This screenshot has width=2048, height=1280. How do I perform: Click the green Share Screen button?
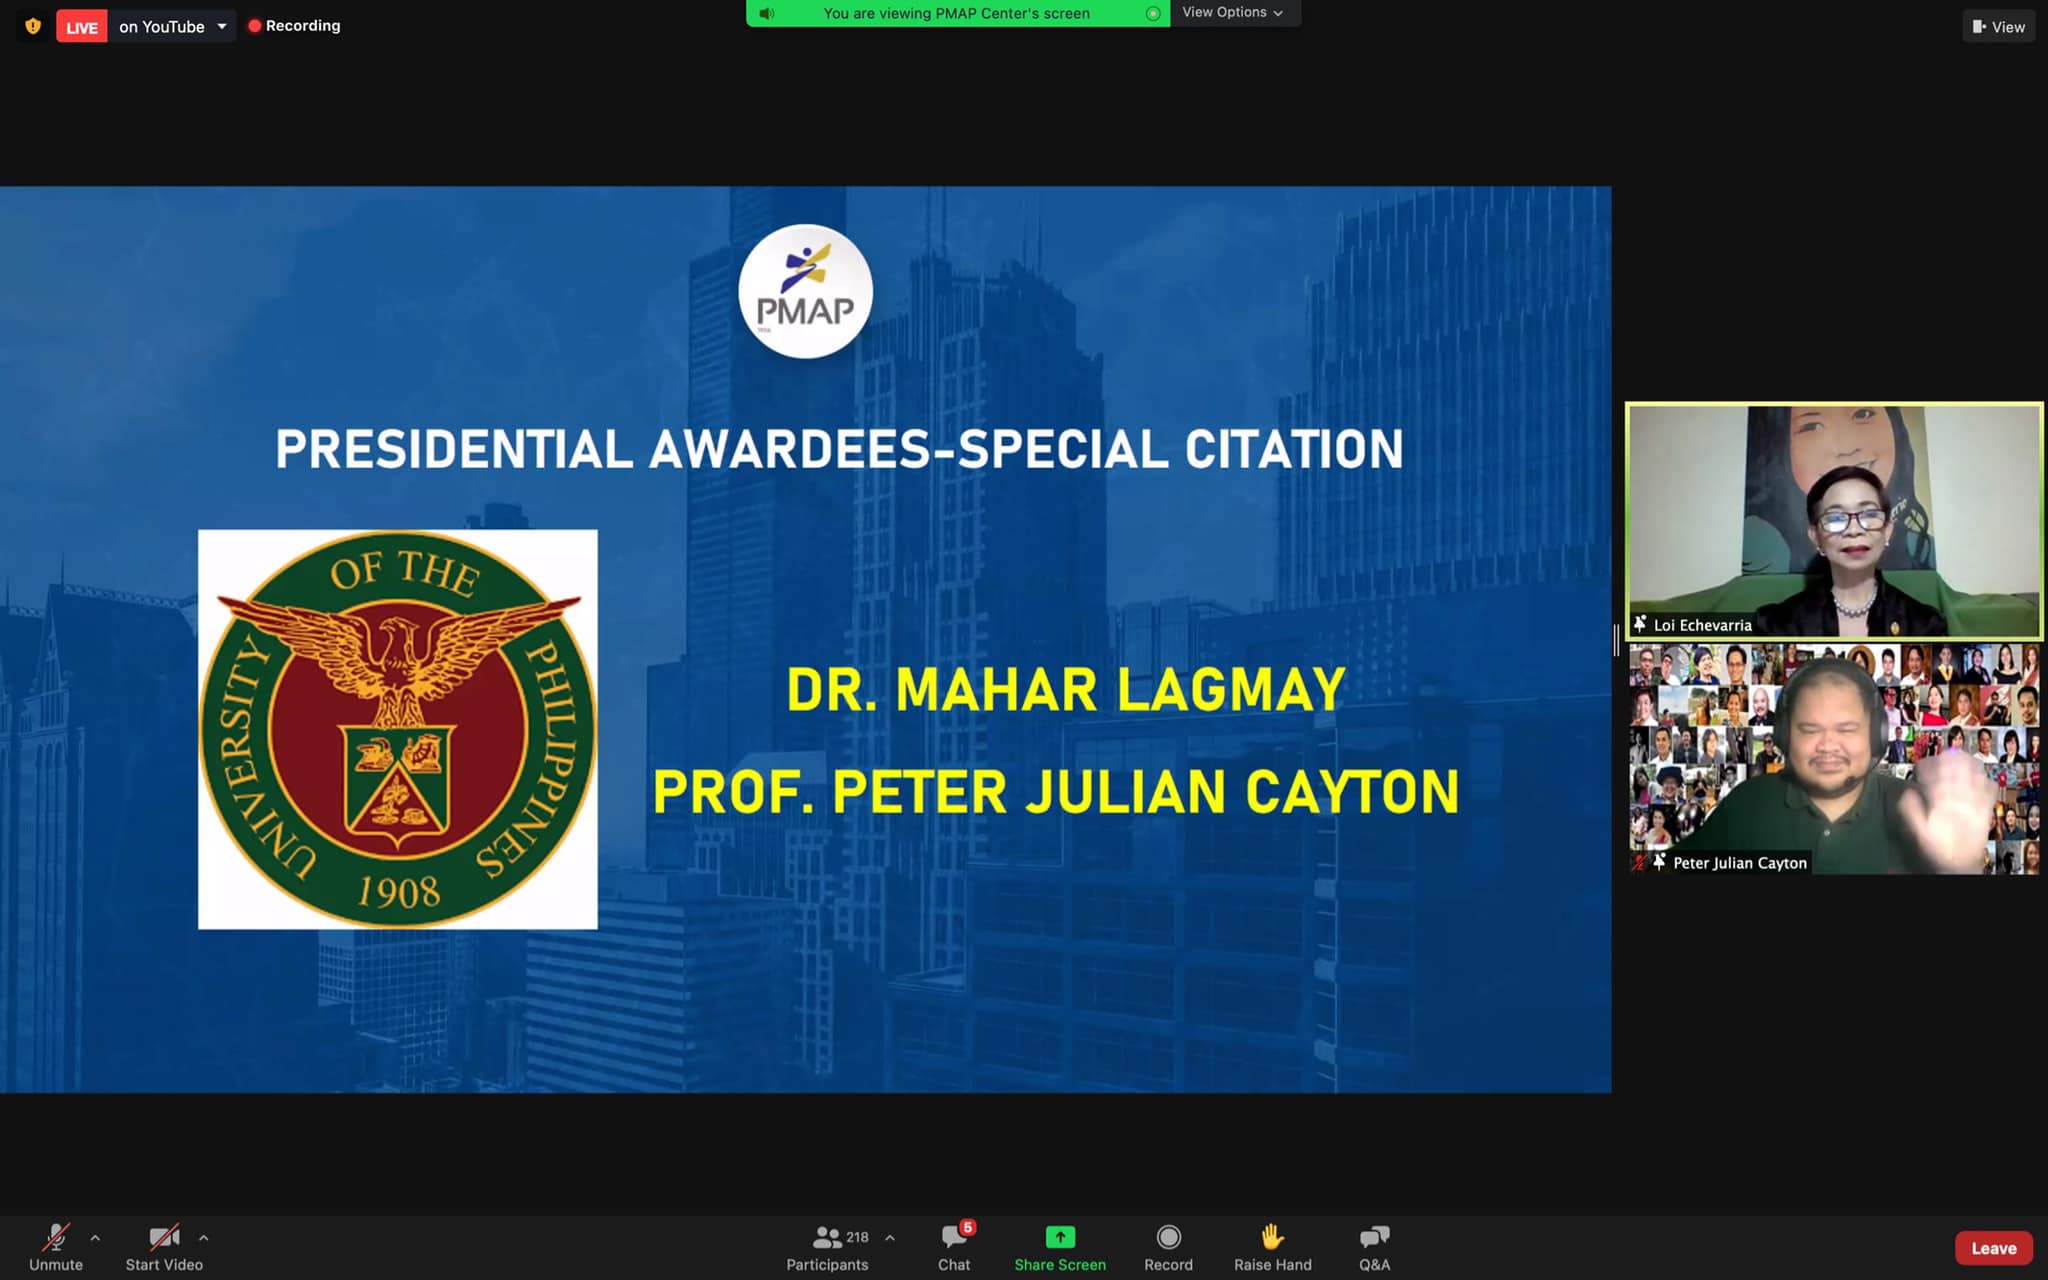[x=1060, y=1248]
